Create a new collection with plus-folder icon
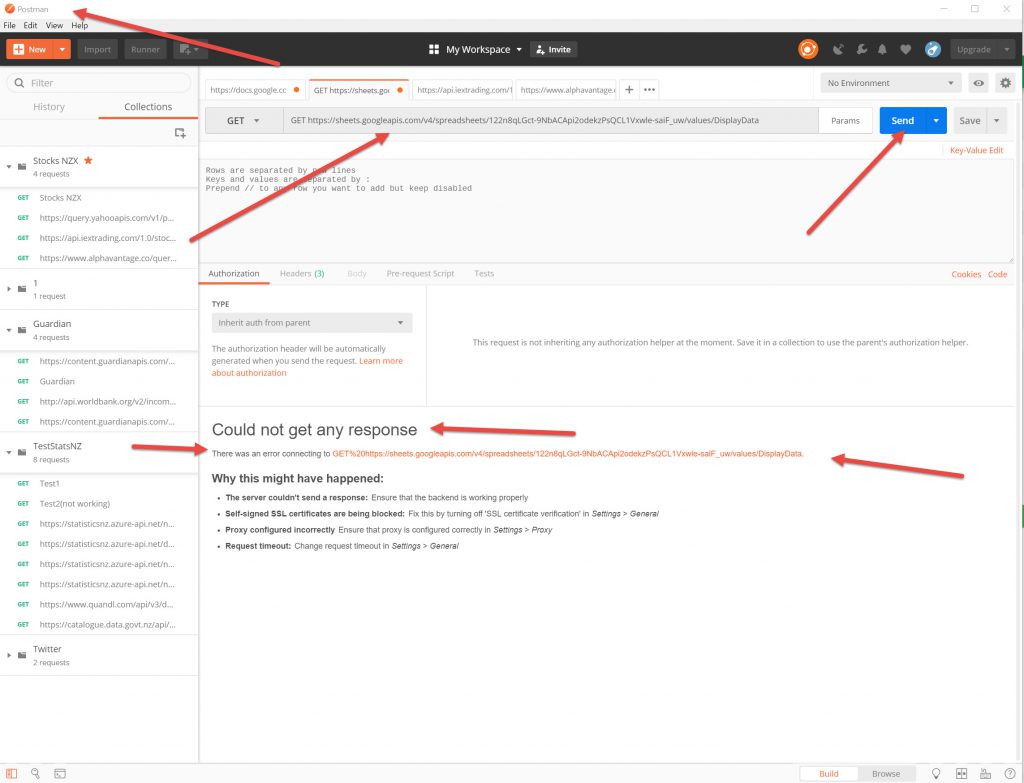This screenshot has height=783, width=1024. [x=180, y=132]
